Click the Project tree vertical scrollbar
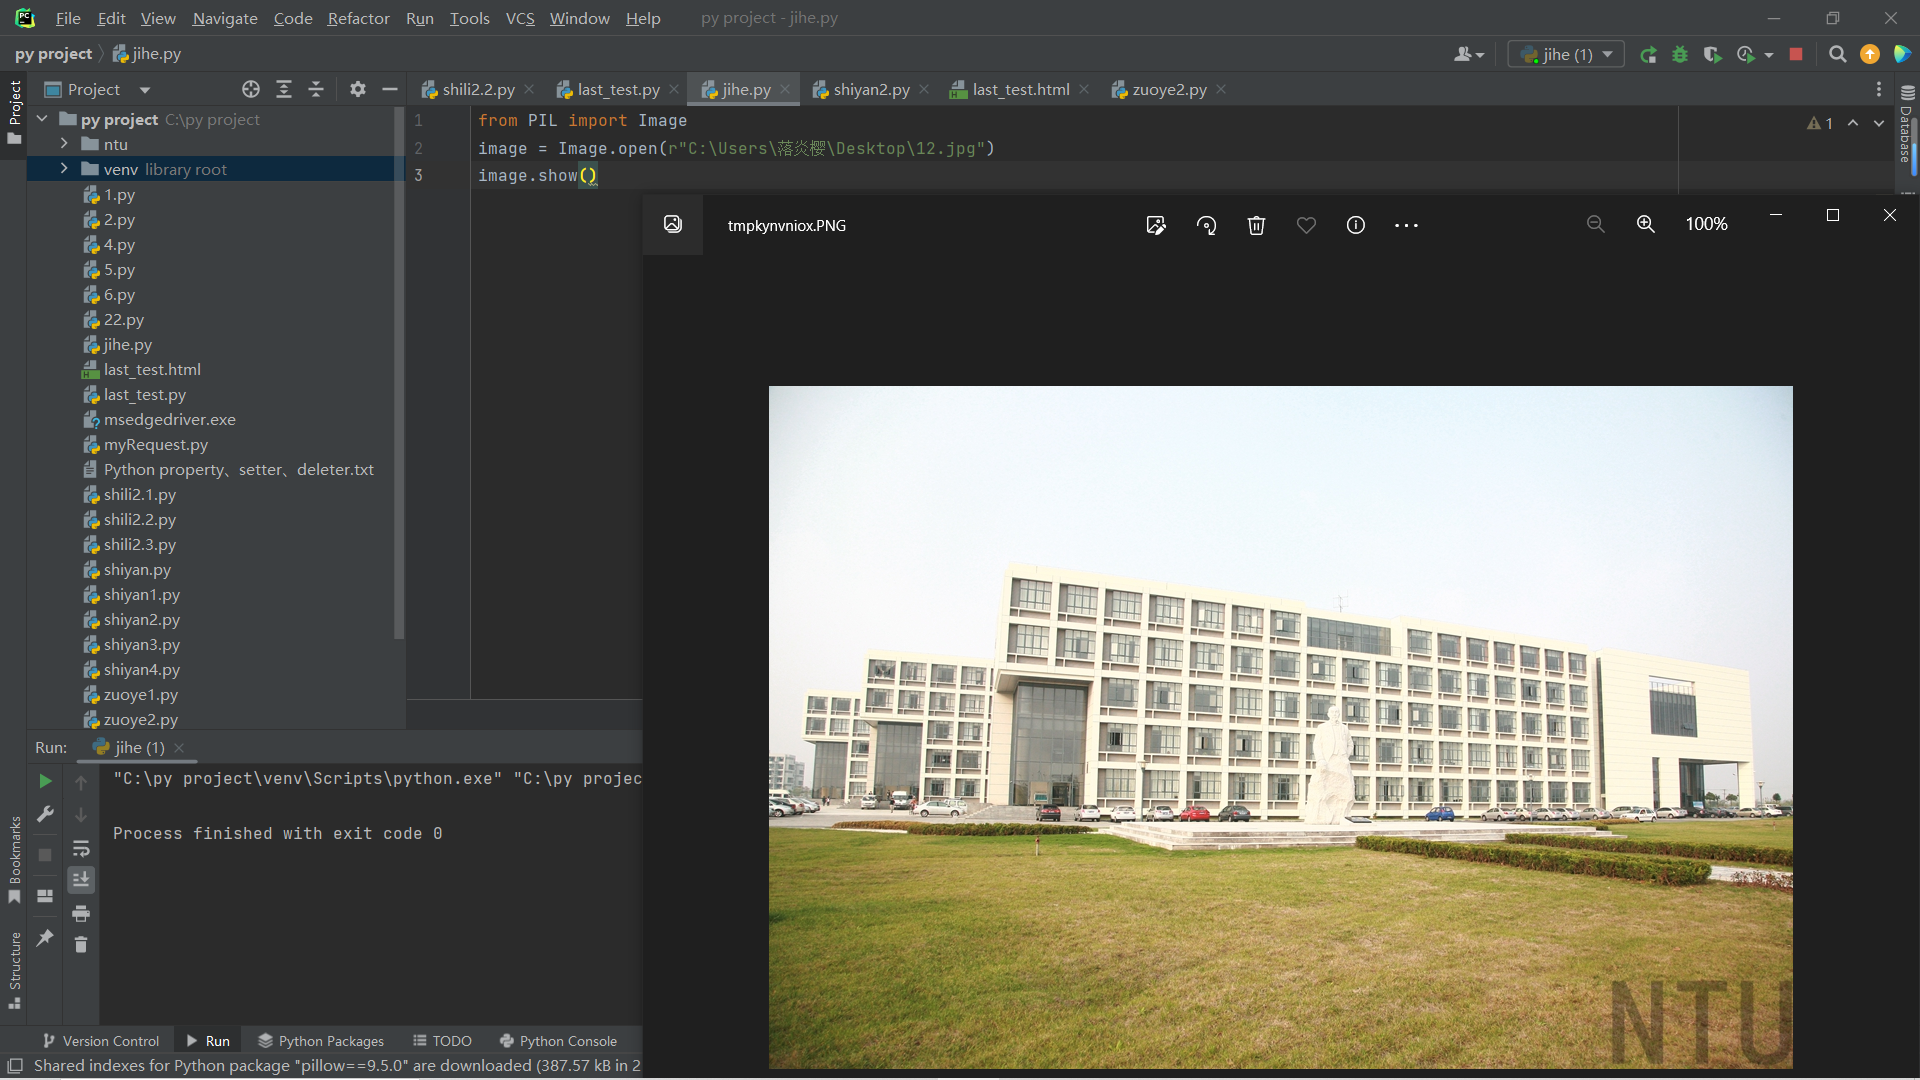 point(399,400)
